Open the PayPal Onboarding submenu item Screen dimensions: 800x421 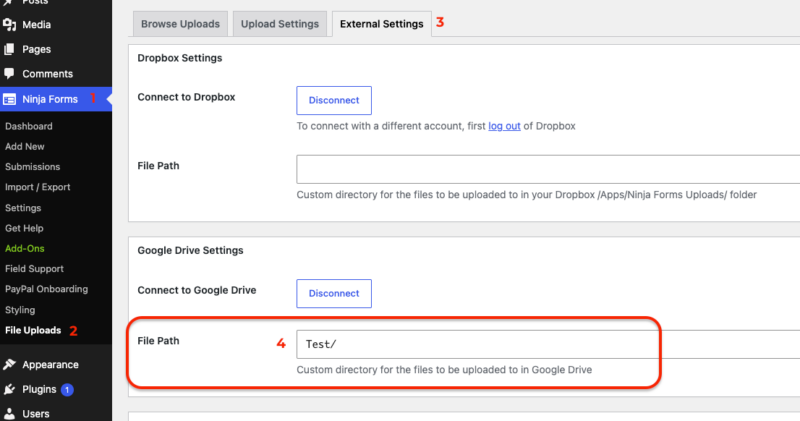click(x=46, y=289)
